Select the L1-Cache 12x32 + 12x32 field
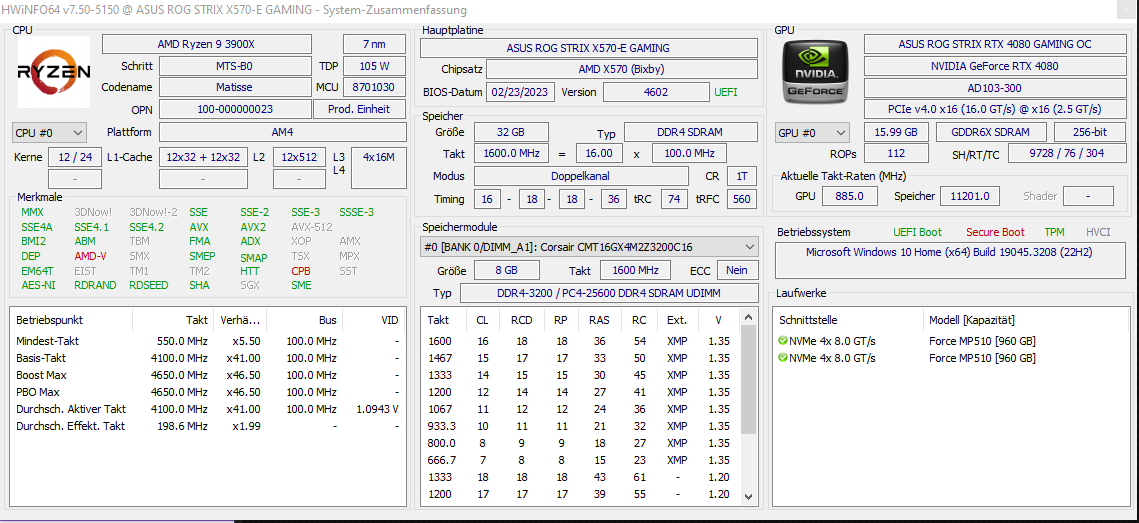Viewport: 1139px width, 523px height. point(203,156)
